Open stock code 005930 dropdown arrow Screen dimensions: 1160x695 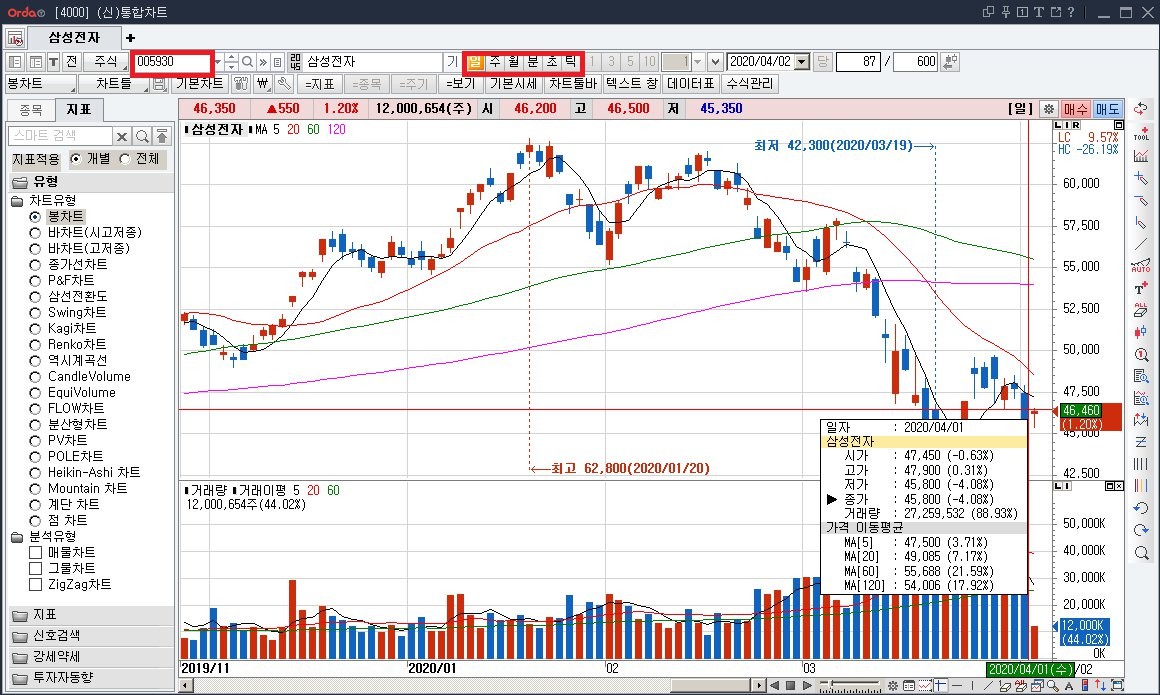point(218,61)
